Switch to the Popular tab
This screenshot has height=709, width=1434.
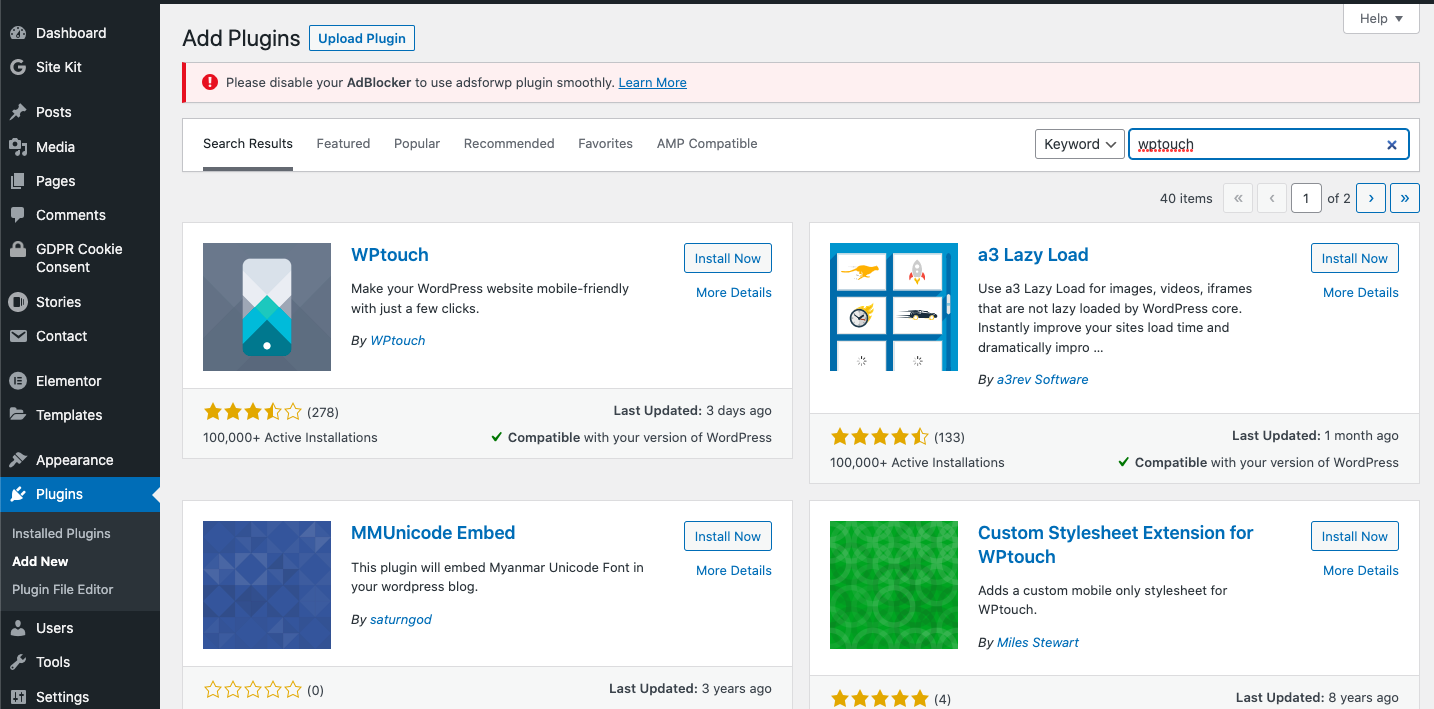tap(417, 144)
